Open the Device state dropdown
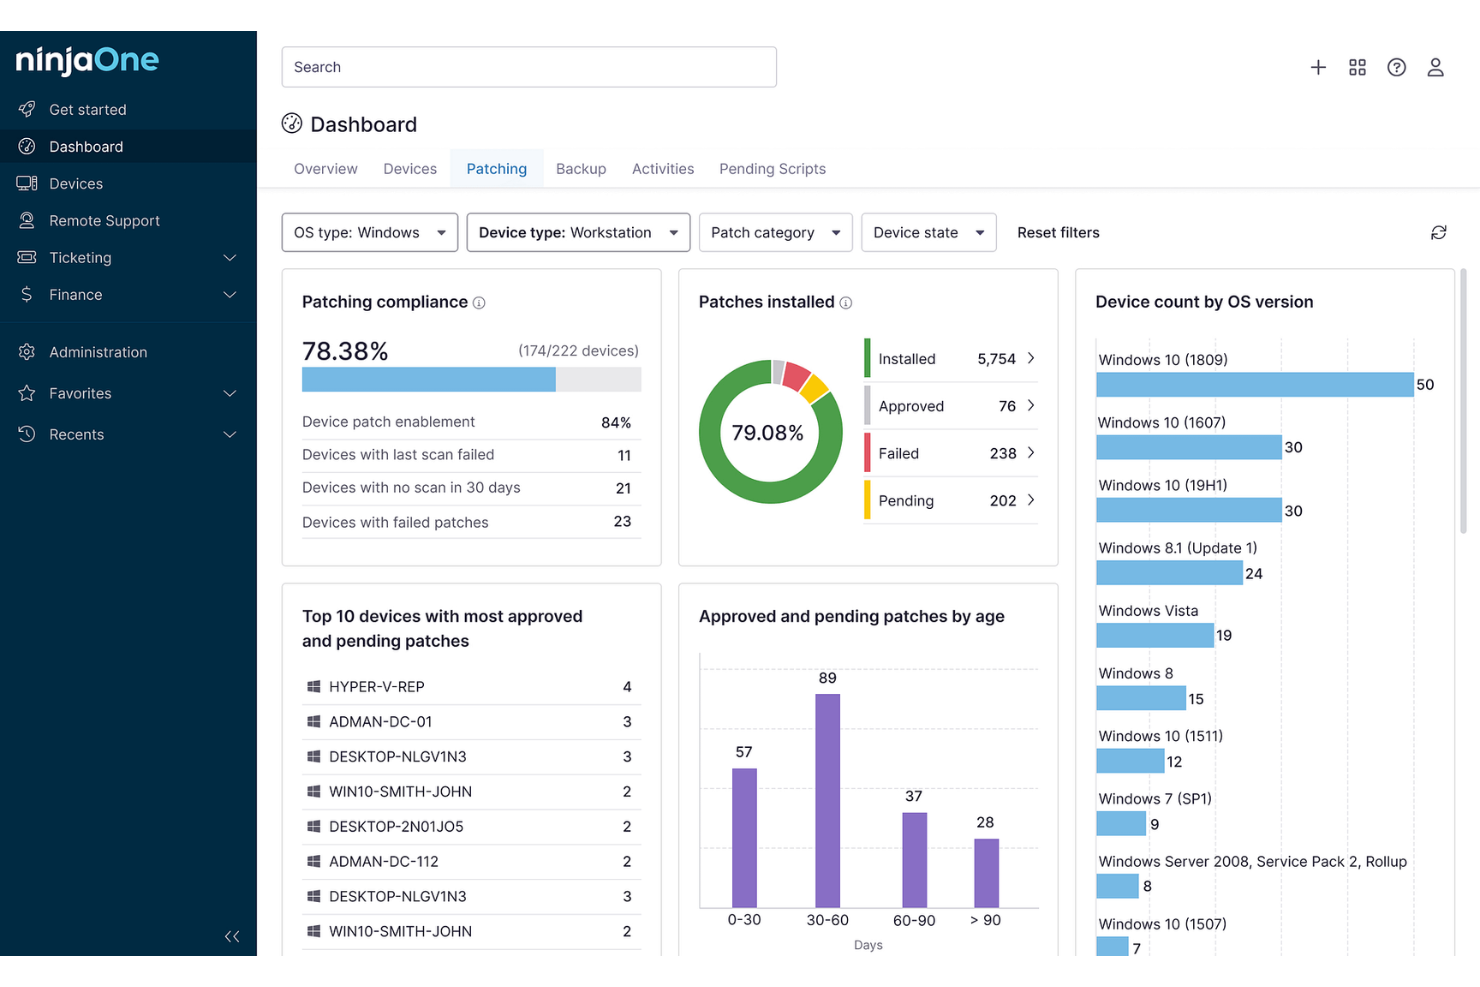The image size is (1480, 987). tap(928, 232)
